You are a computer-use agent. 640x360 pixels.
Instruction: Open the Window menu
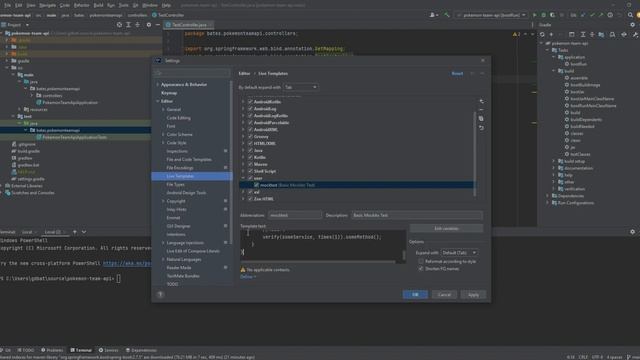click(150, 5)
